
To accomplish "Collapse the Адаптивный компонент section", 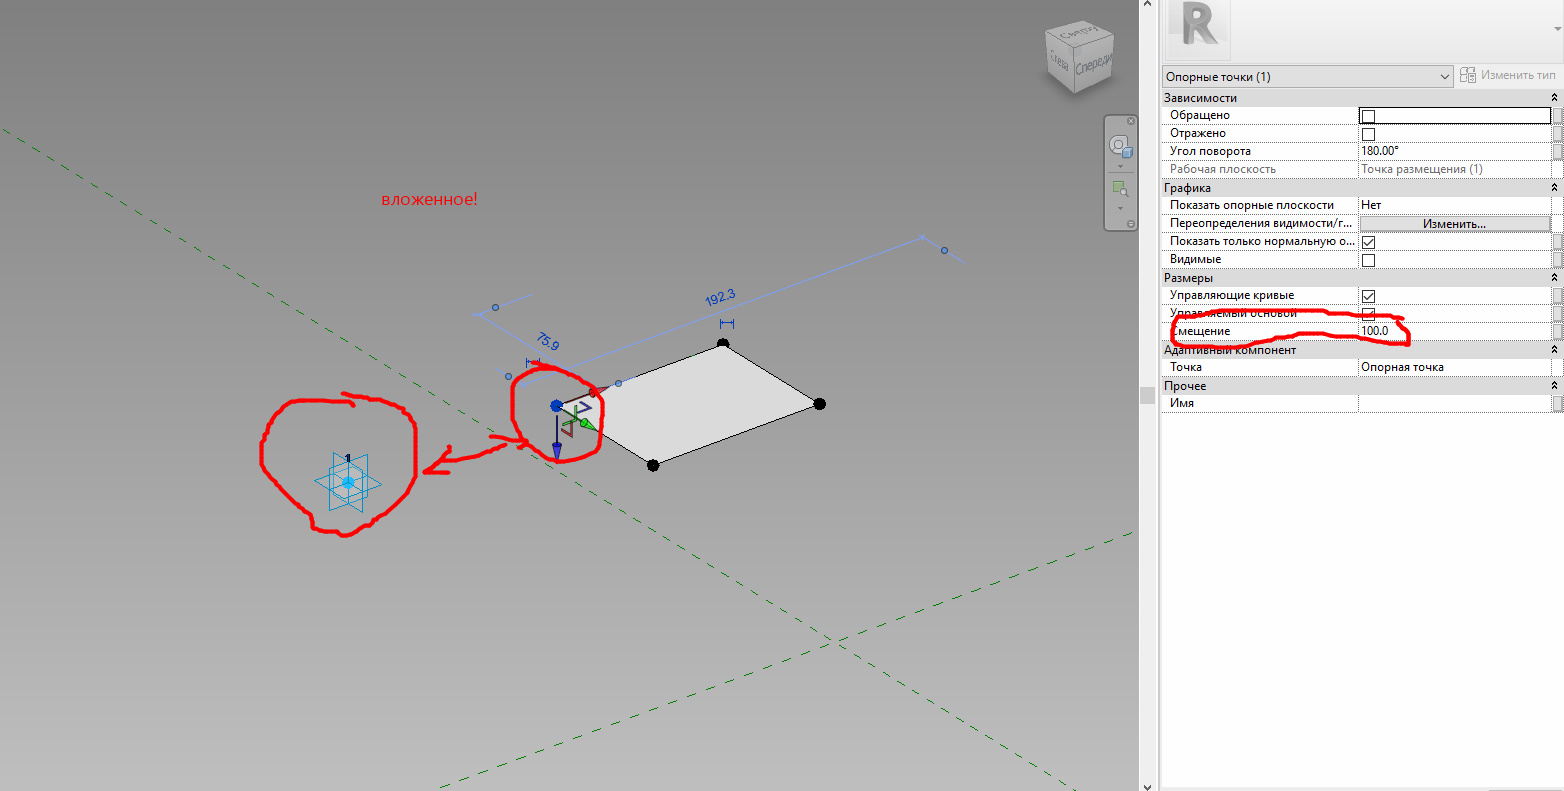I will click(x=1554, y=350).
